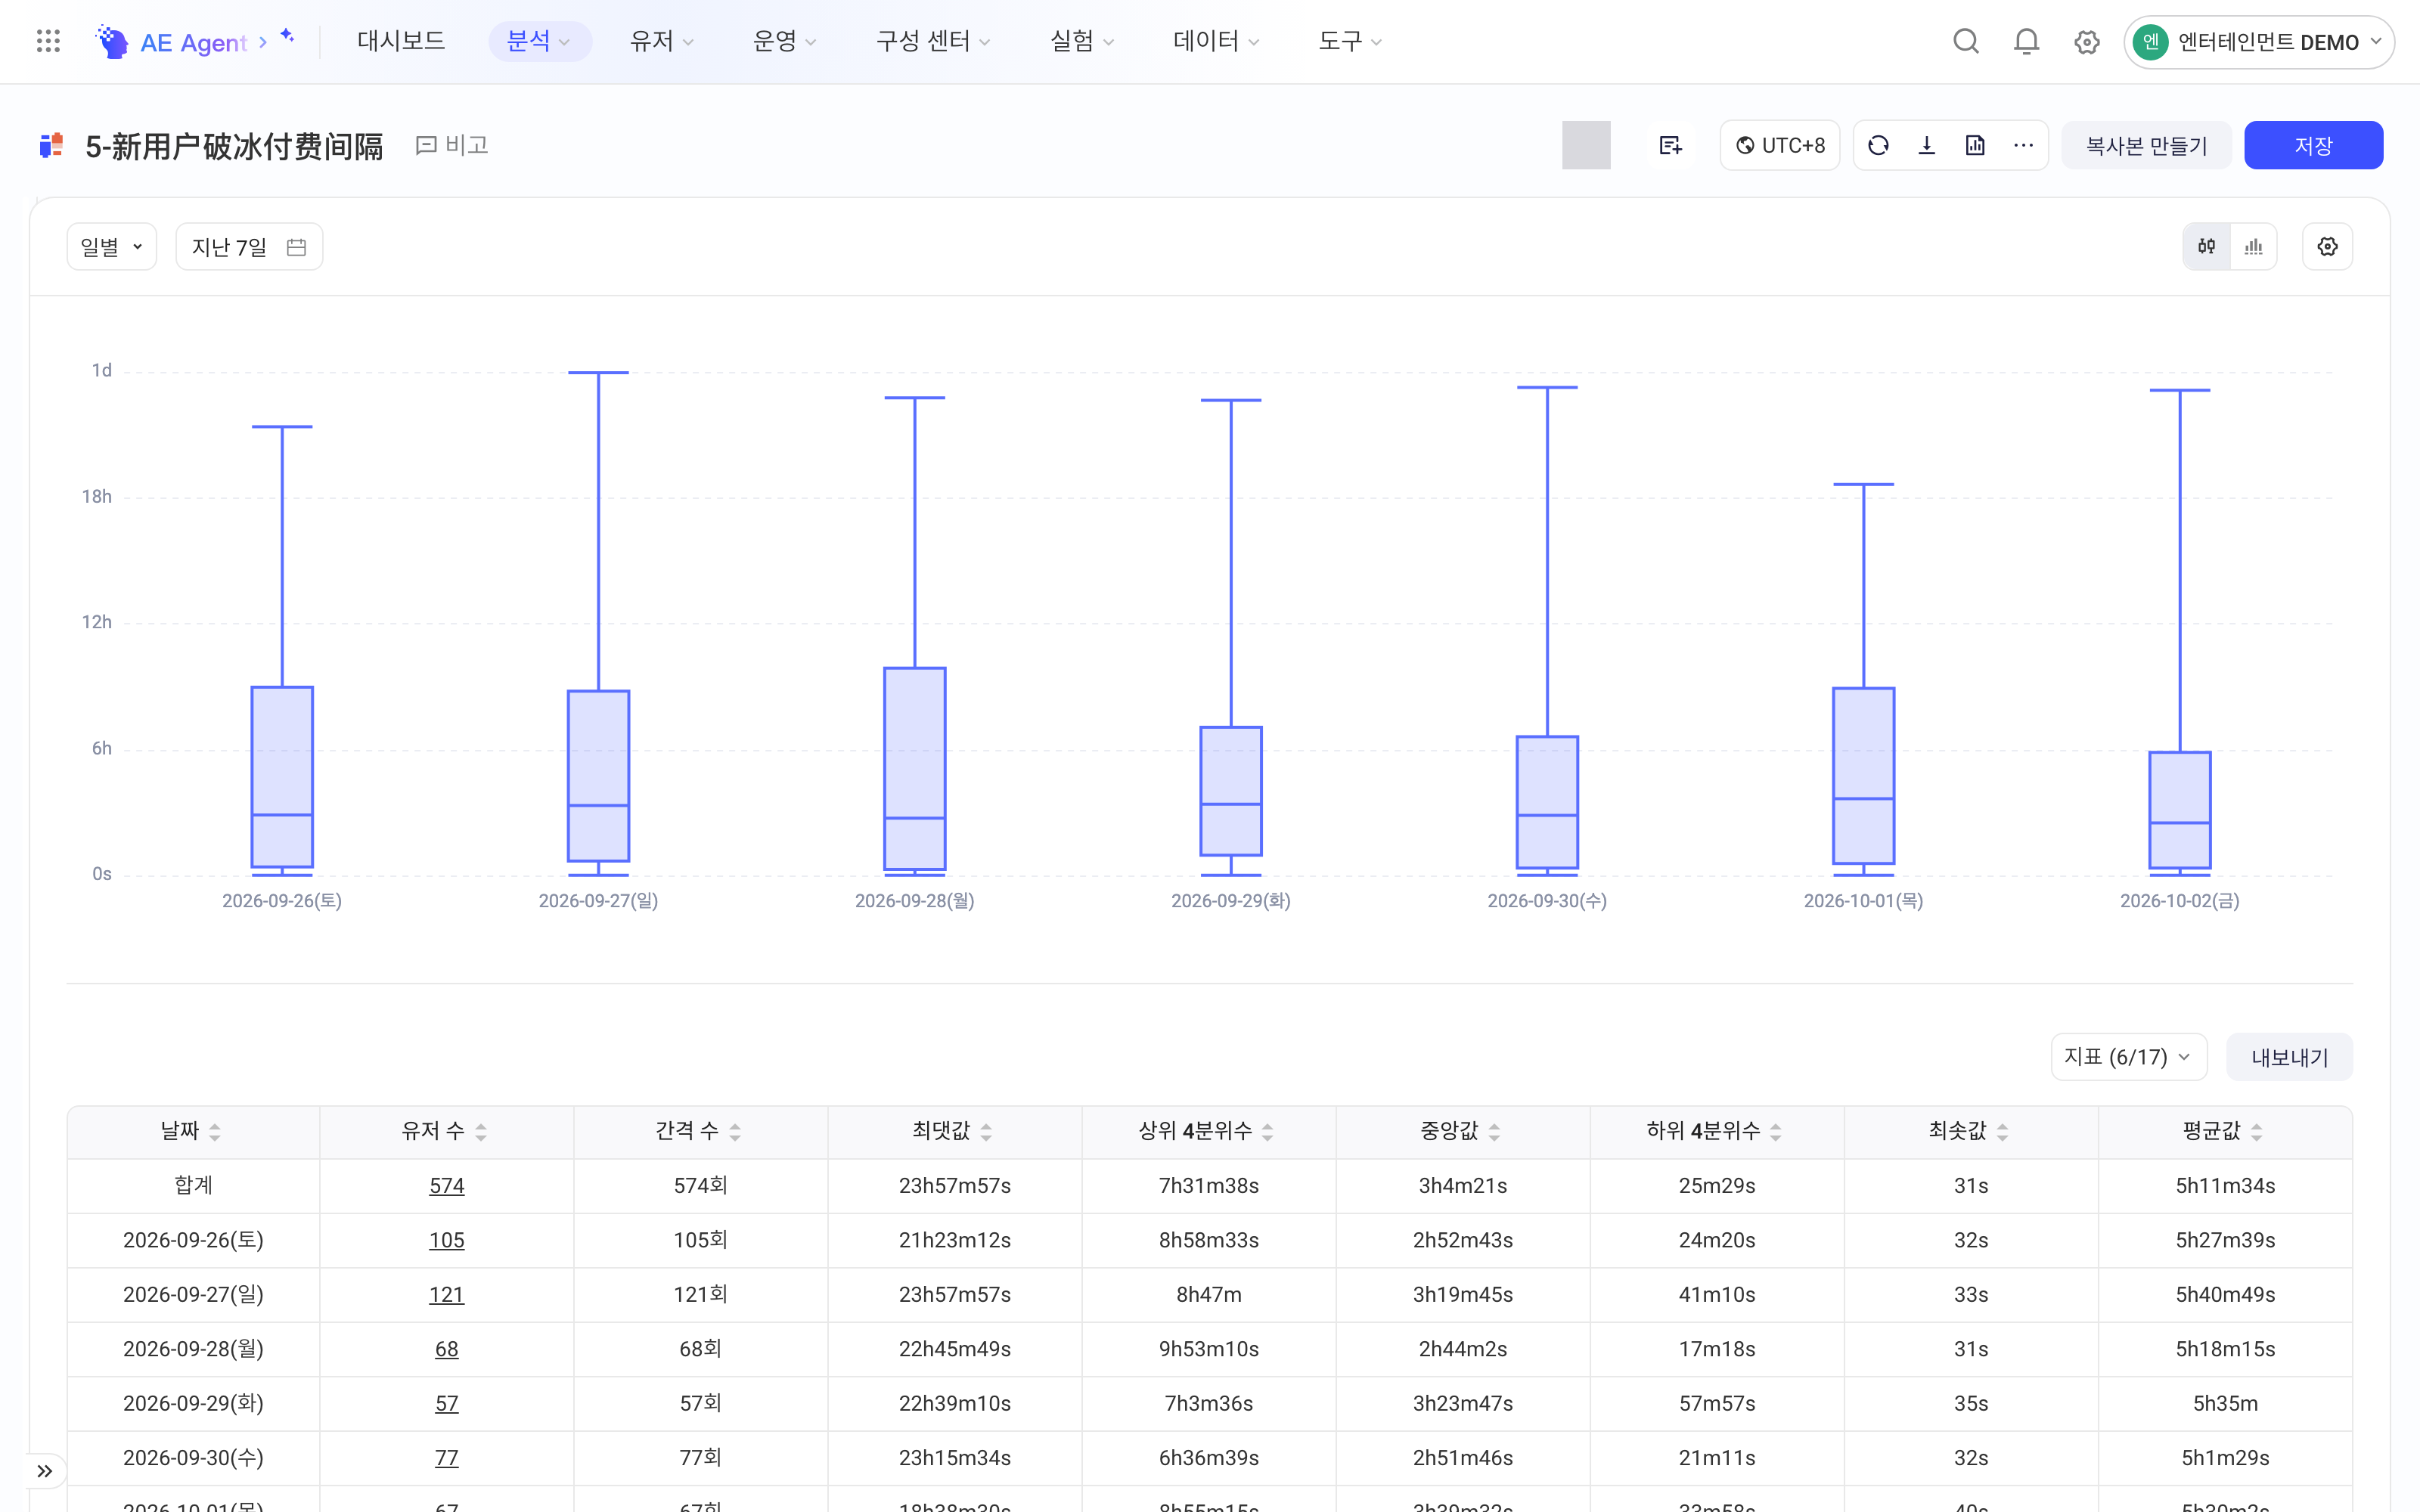The image size is (2420, 1512).
Task: Click the gray swatch beside the title
Action: (x=1586, y=145)
